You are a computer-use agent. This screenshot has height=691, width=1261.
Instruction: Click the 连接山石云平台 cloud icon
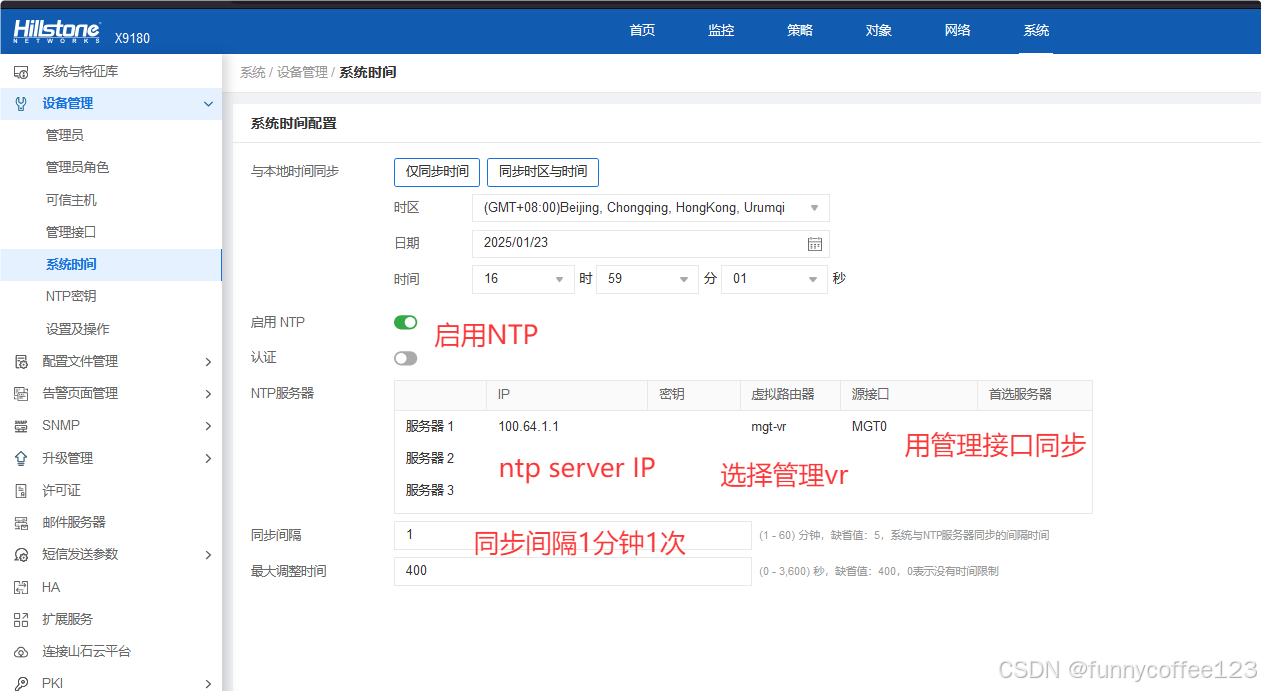[x=21, y=651]
